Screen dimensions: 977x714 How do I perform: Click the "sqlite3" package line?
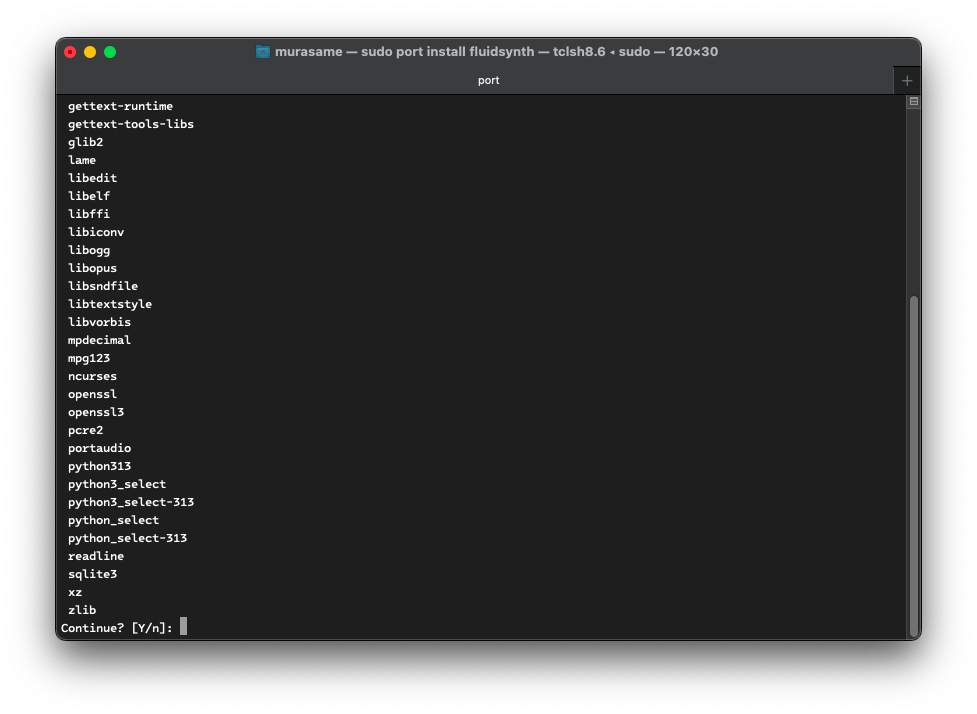[x=92, y=574]
